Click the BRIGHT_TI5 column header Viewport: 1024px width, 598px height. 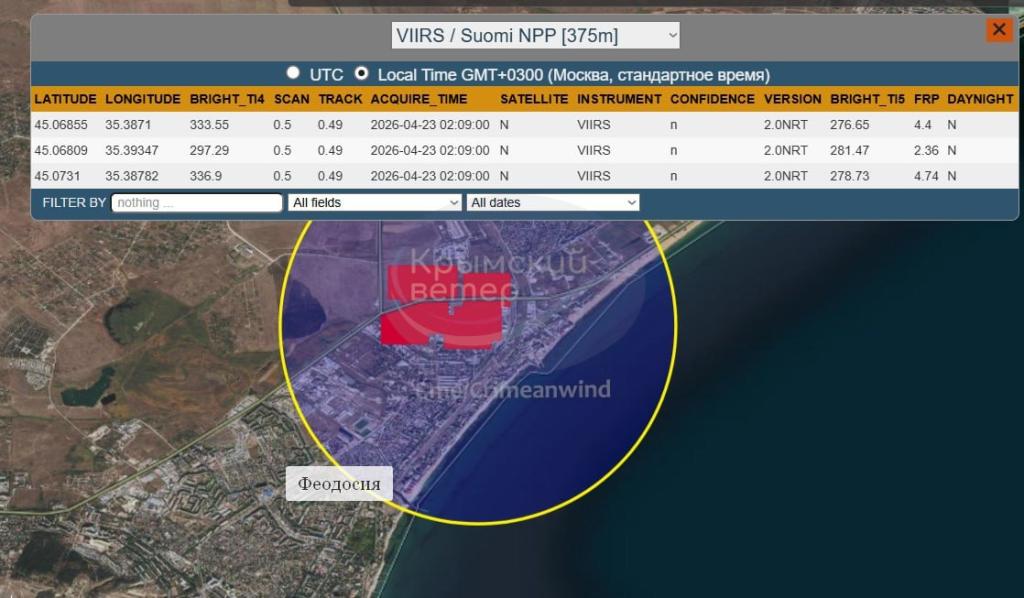866,99
